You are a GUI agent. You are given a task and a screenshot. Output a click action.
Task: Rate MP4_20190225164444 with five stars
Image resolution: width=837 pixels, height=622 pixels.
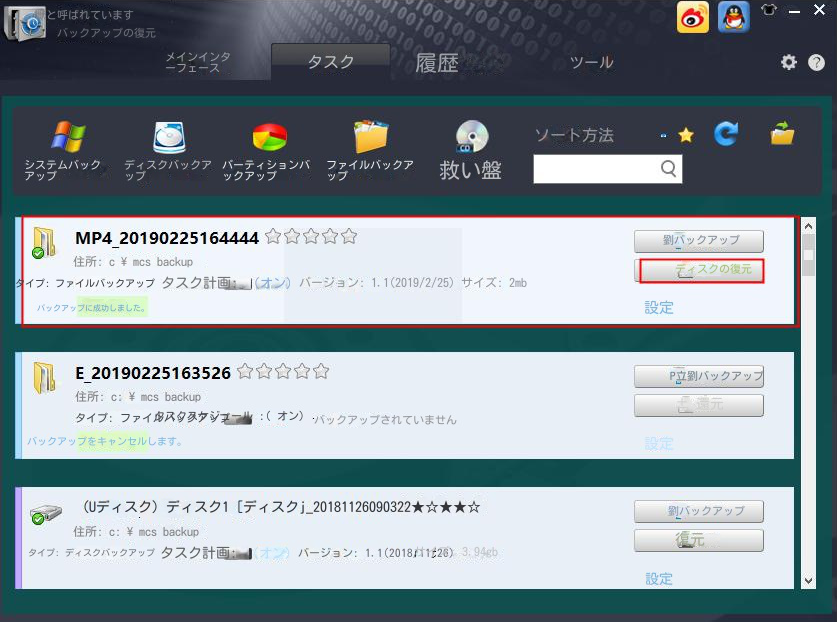(x=348, y=237)
